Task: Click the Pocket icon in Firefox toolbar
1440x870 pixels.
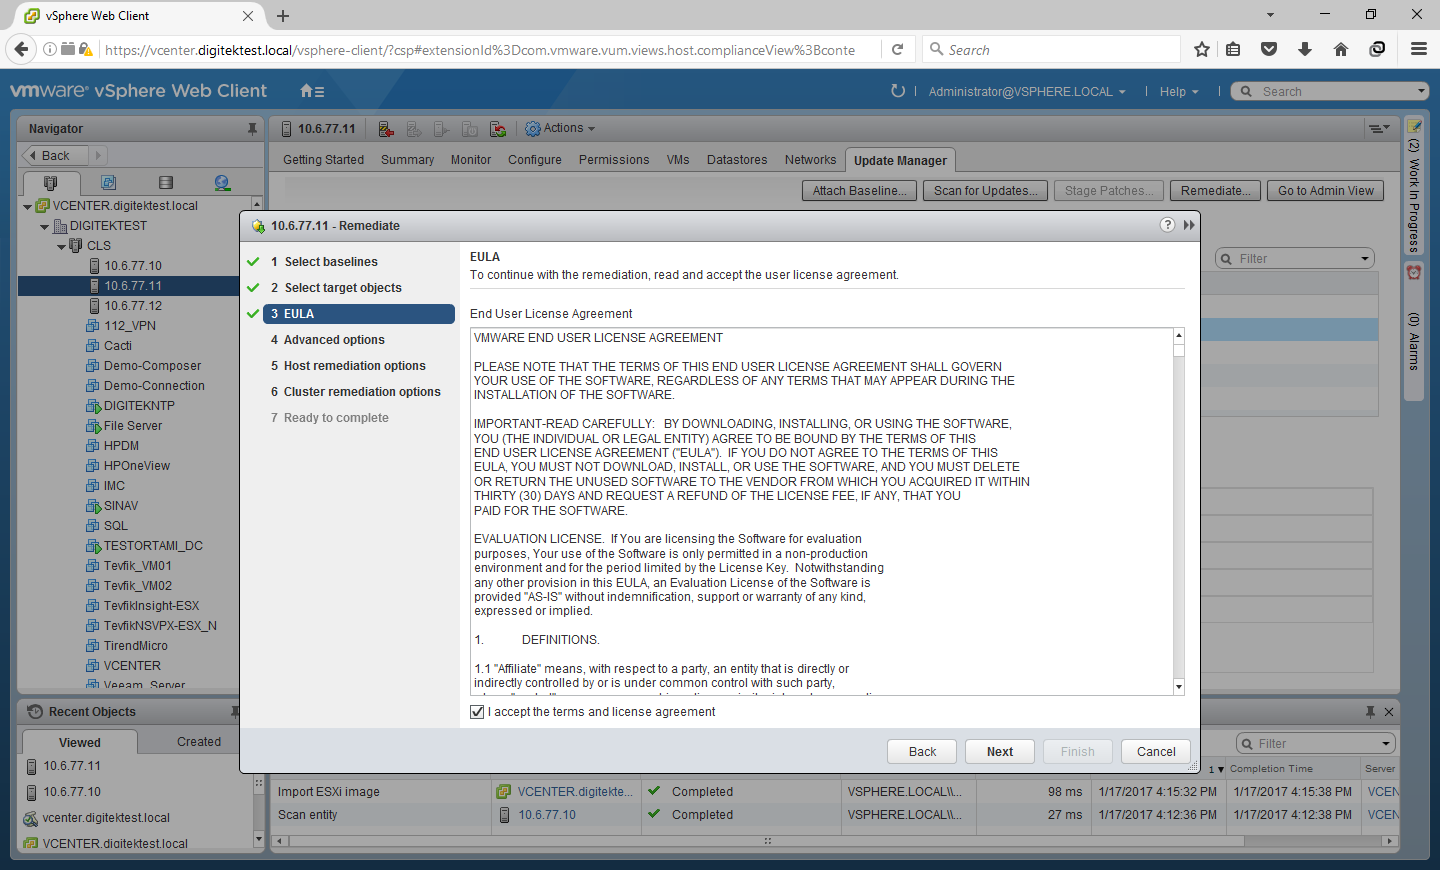Action: [1269, 49]
